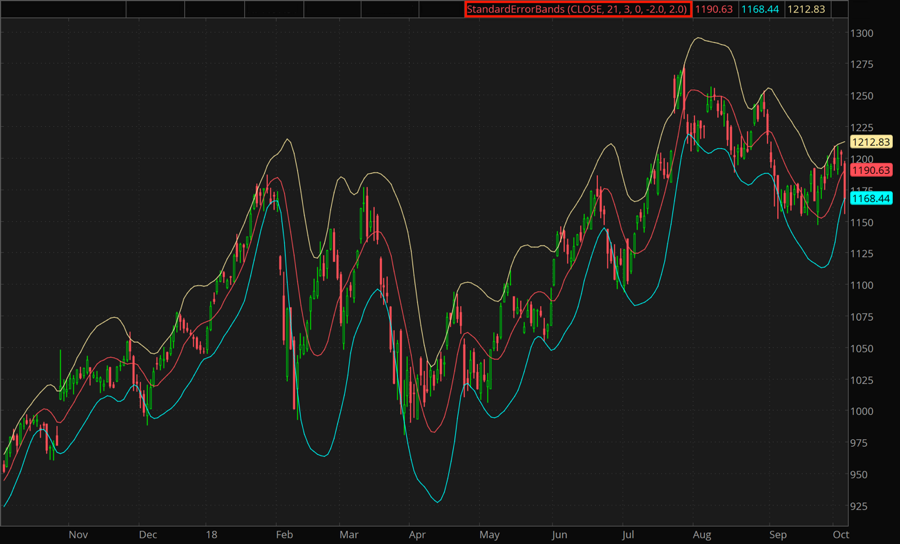The image size is (900, 544).
Task: Select the cyan 1168.44 price bubble
Action: pyautogui.click(x=871, y=199)
